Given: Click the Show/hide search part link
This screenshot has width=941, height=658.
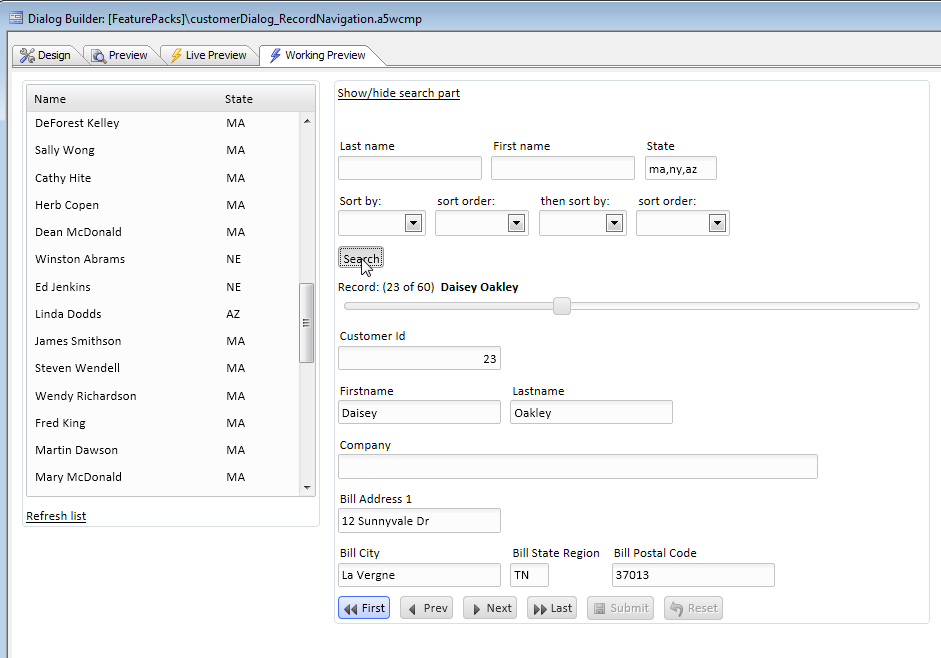Looking at the screenshot, I should point(398,93).
